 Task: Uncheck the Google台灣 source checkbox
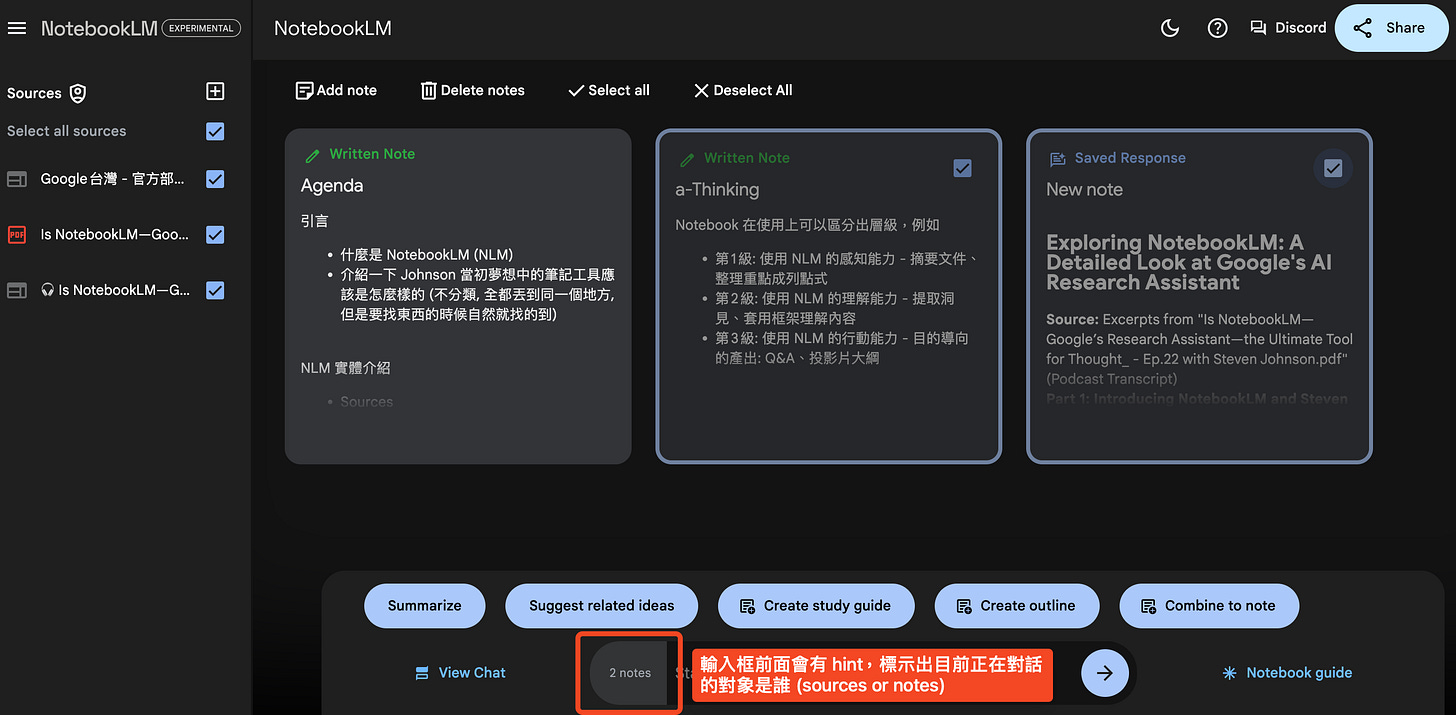(x=215, y=179)
